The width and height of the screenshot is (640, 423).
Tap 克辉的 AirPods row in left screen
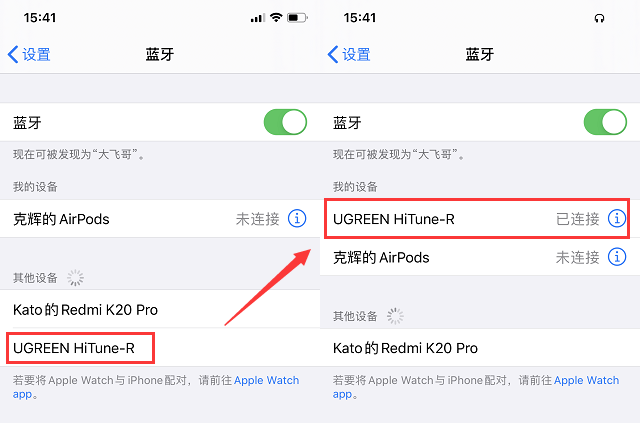(160, 219)
